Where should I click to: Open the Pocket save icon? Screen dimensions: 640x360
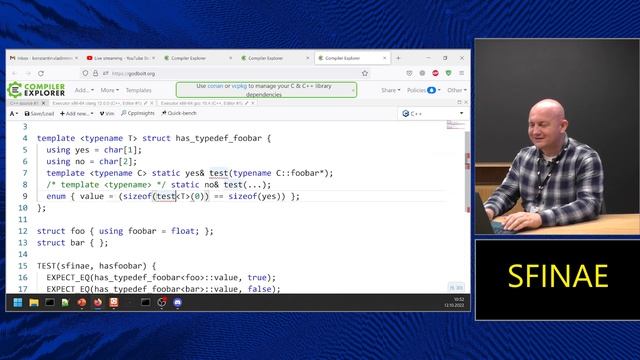coord(409,73)
